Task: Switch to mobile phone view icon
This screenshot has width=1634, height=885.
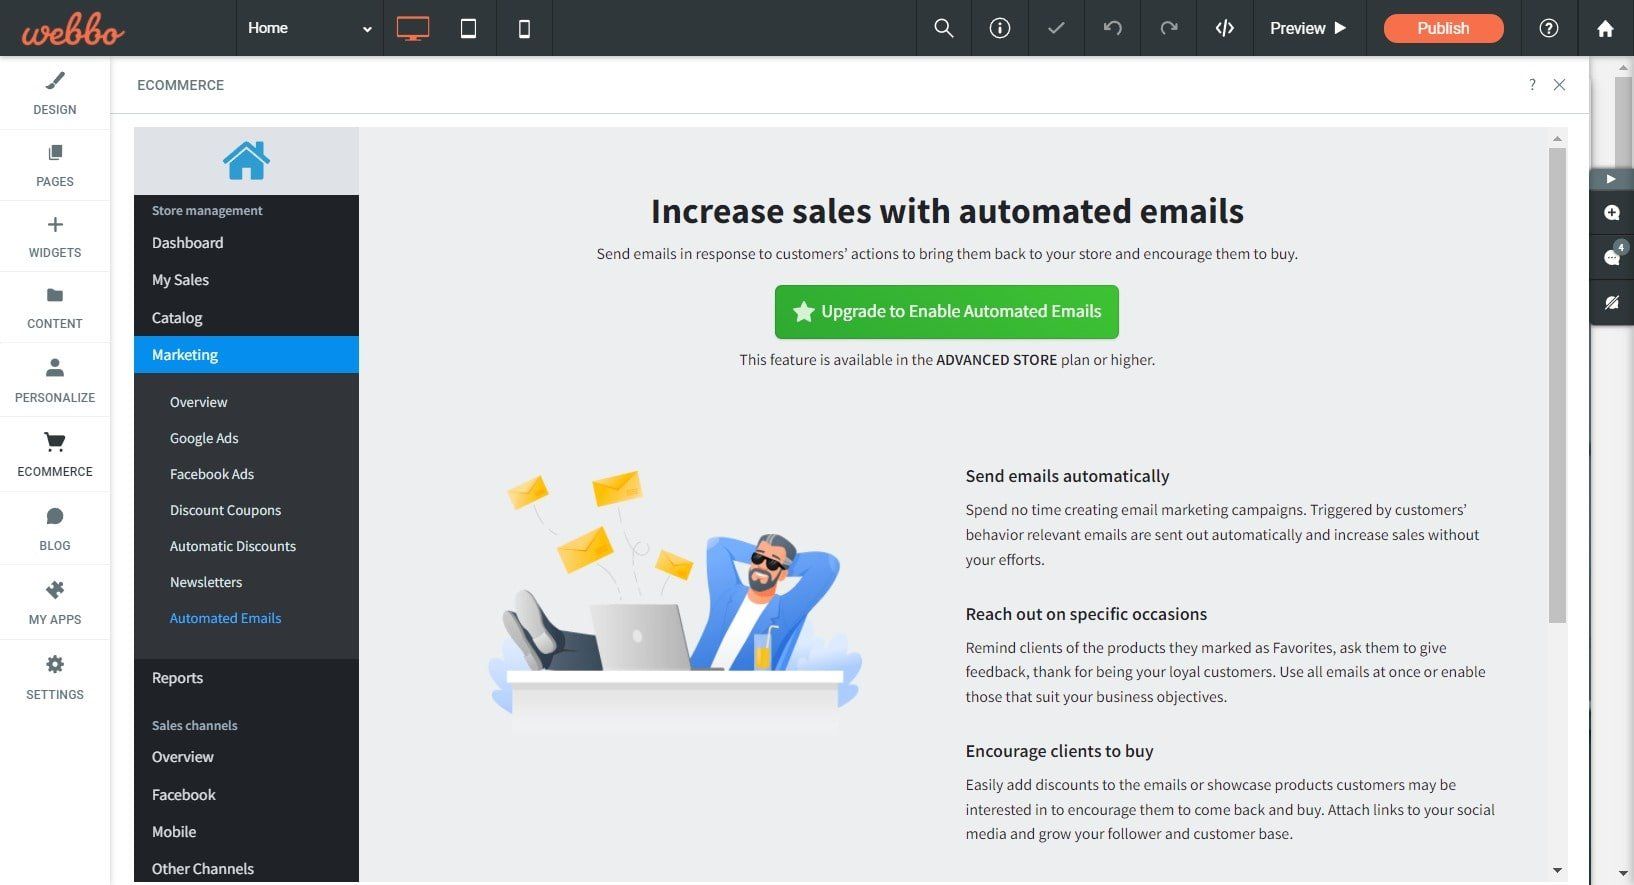Action: coord(524,29)
